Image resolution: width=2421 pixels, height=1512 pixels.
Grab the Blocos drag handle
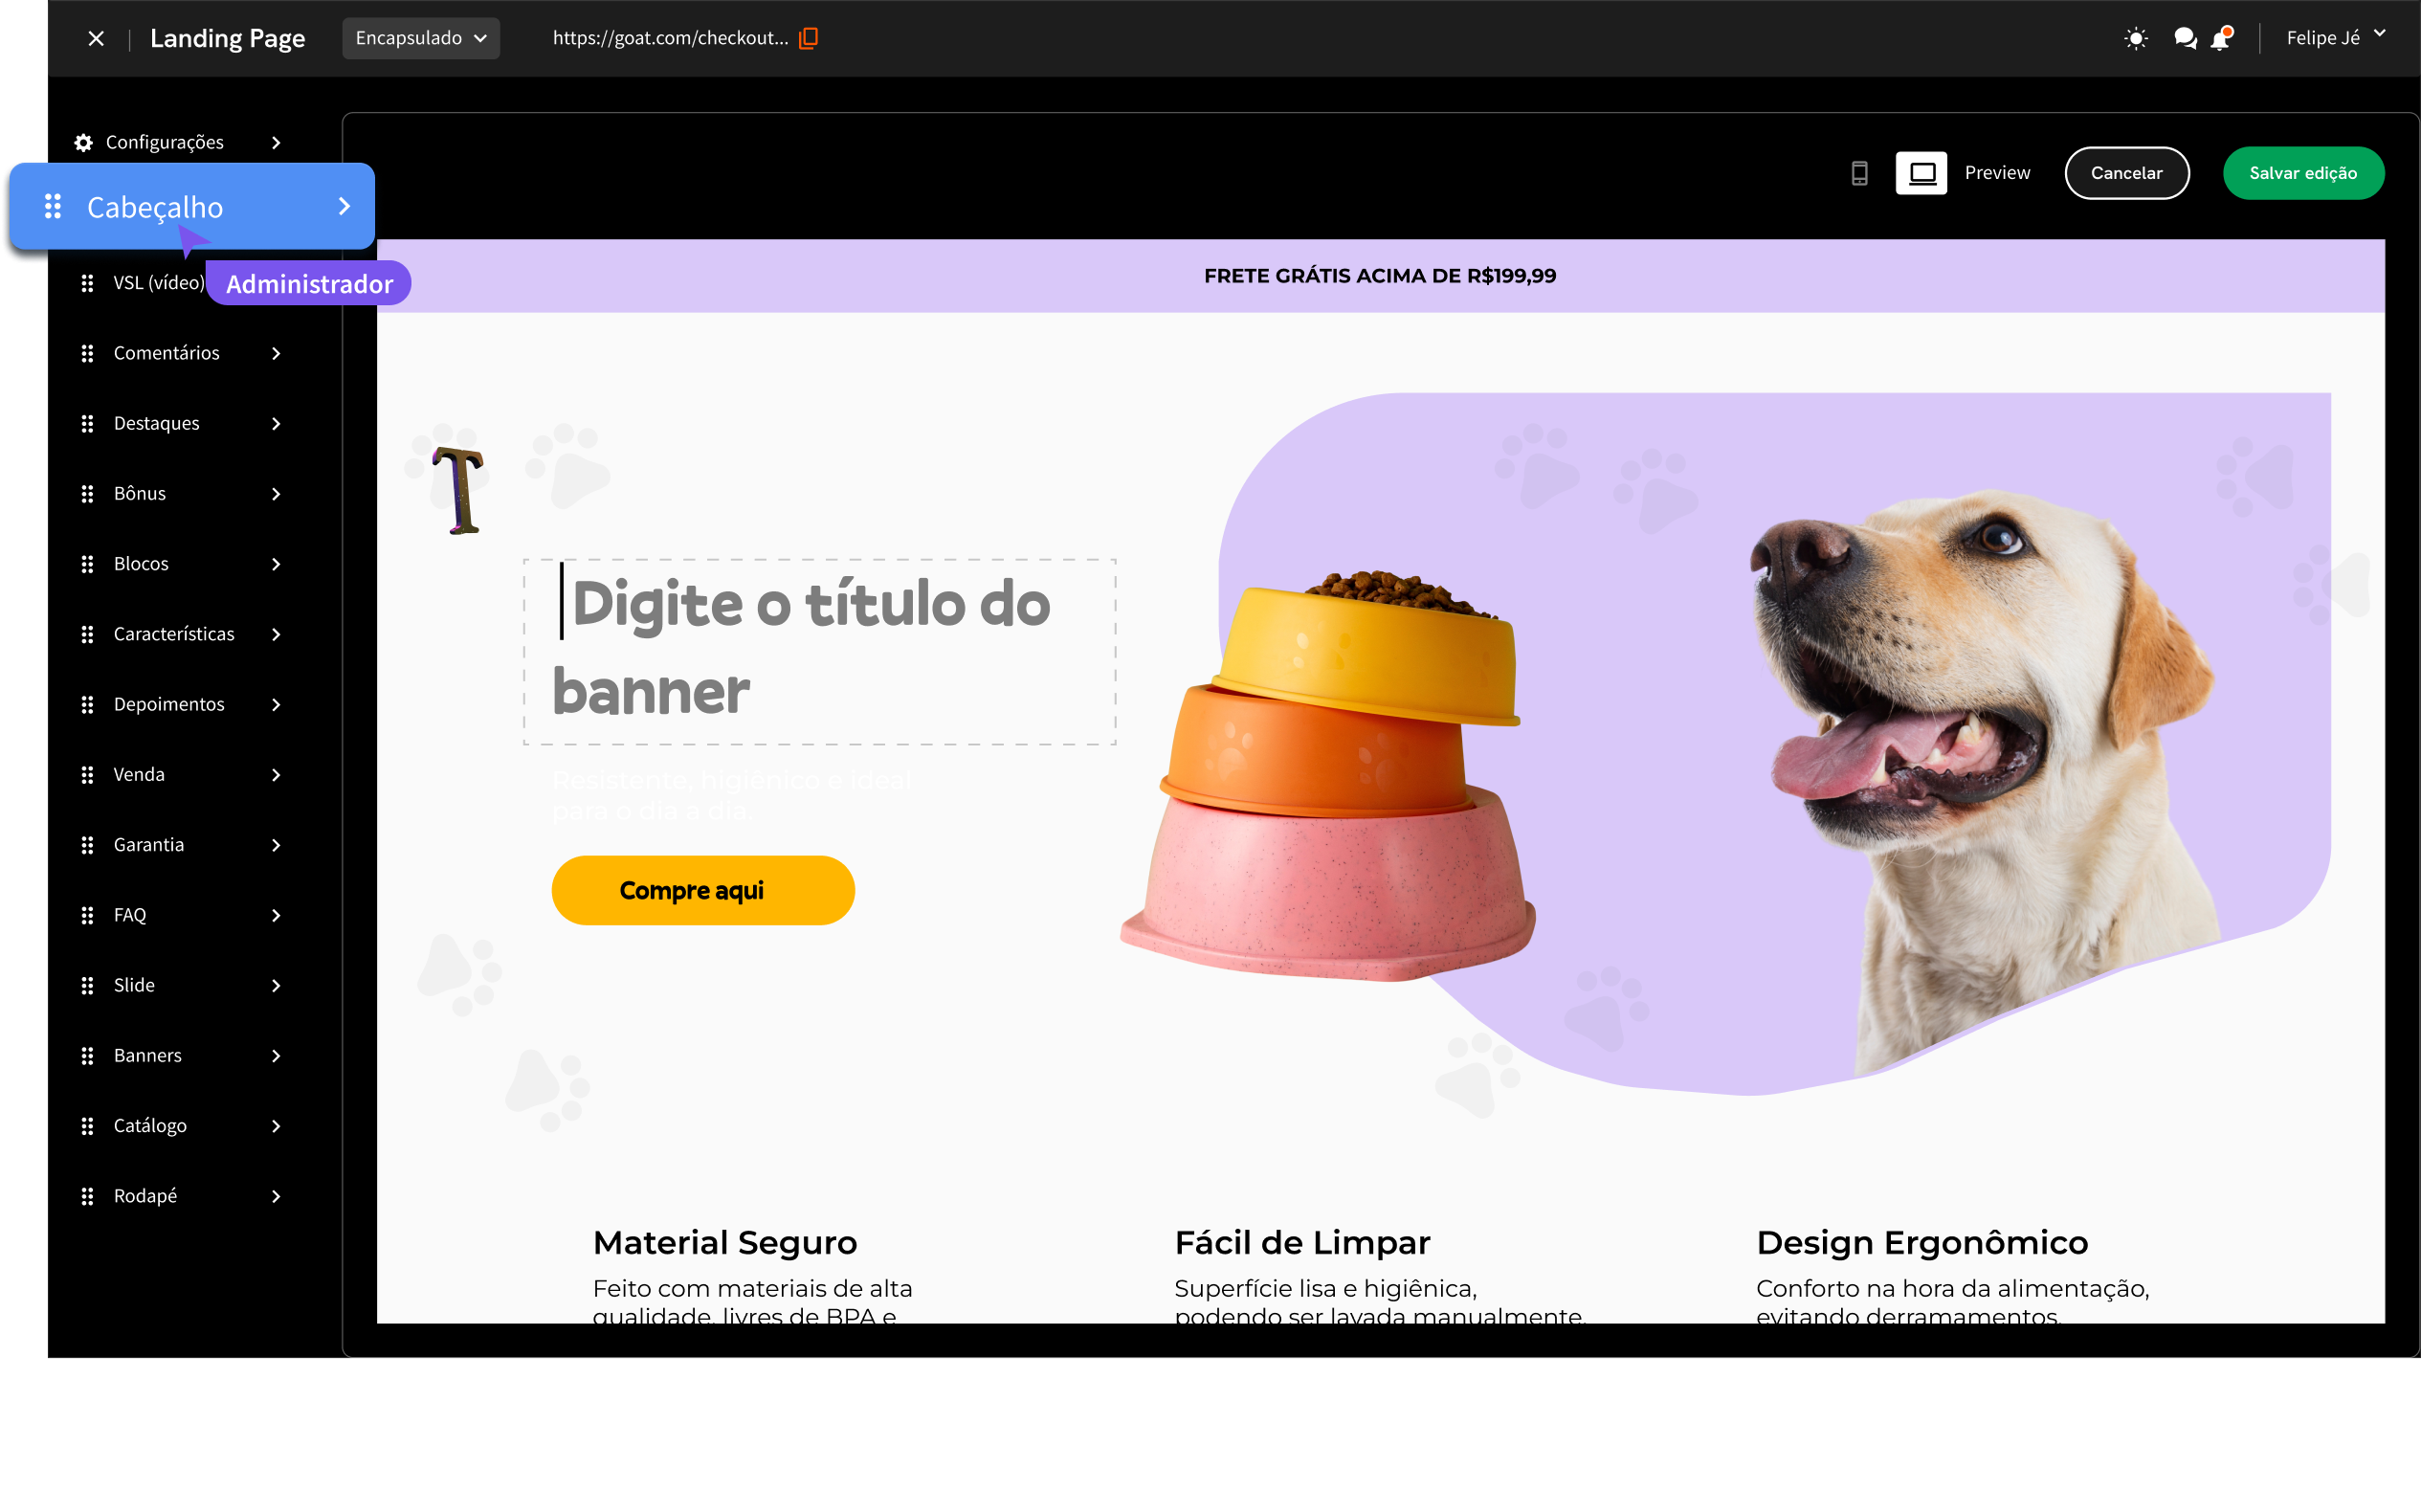coord(87,563)
